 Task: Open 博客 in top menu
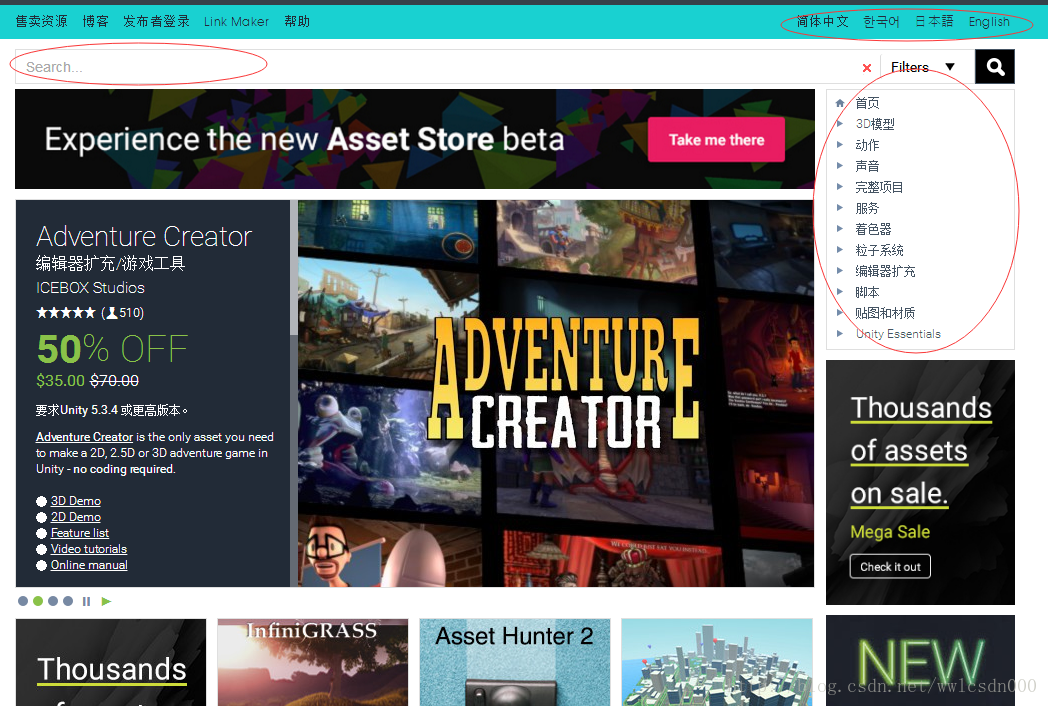(96, 21)
